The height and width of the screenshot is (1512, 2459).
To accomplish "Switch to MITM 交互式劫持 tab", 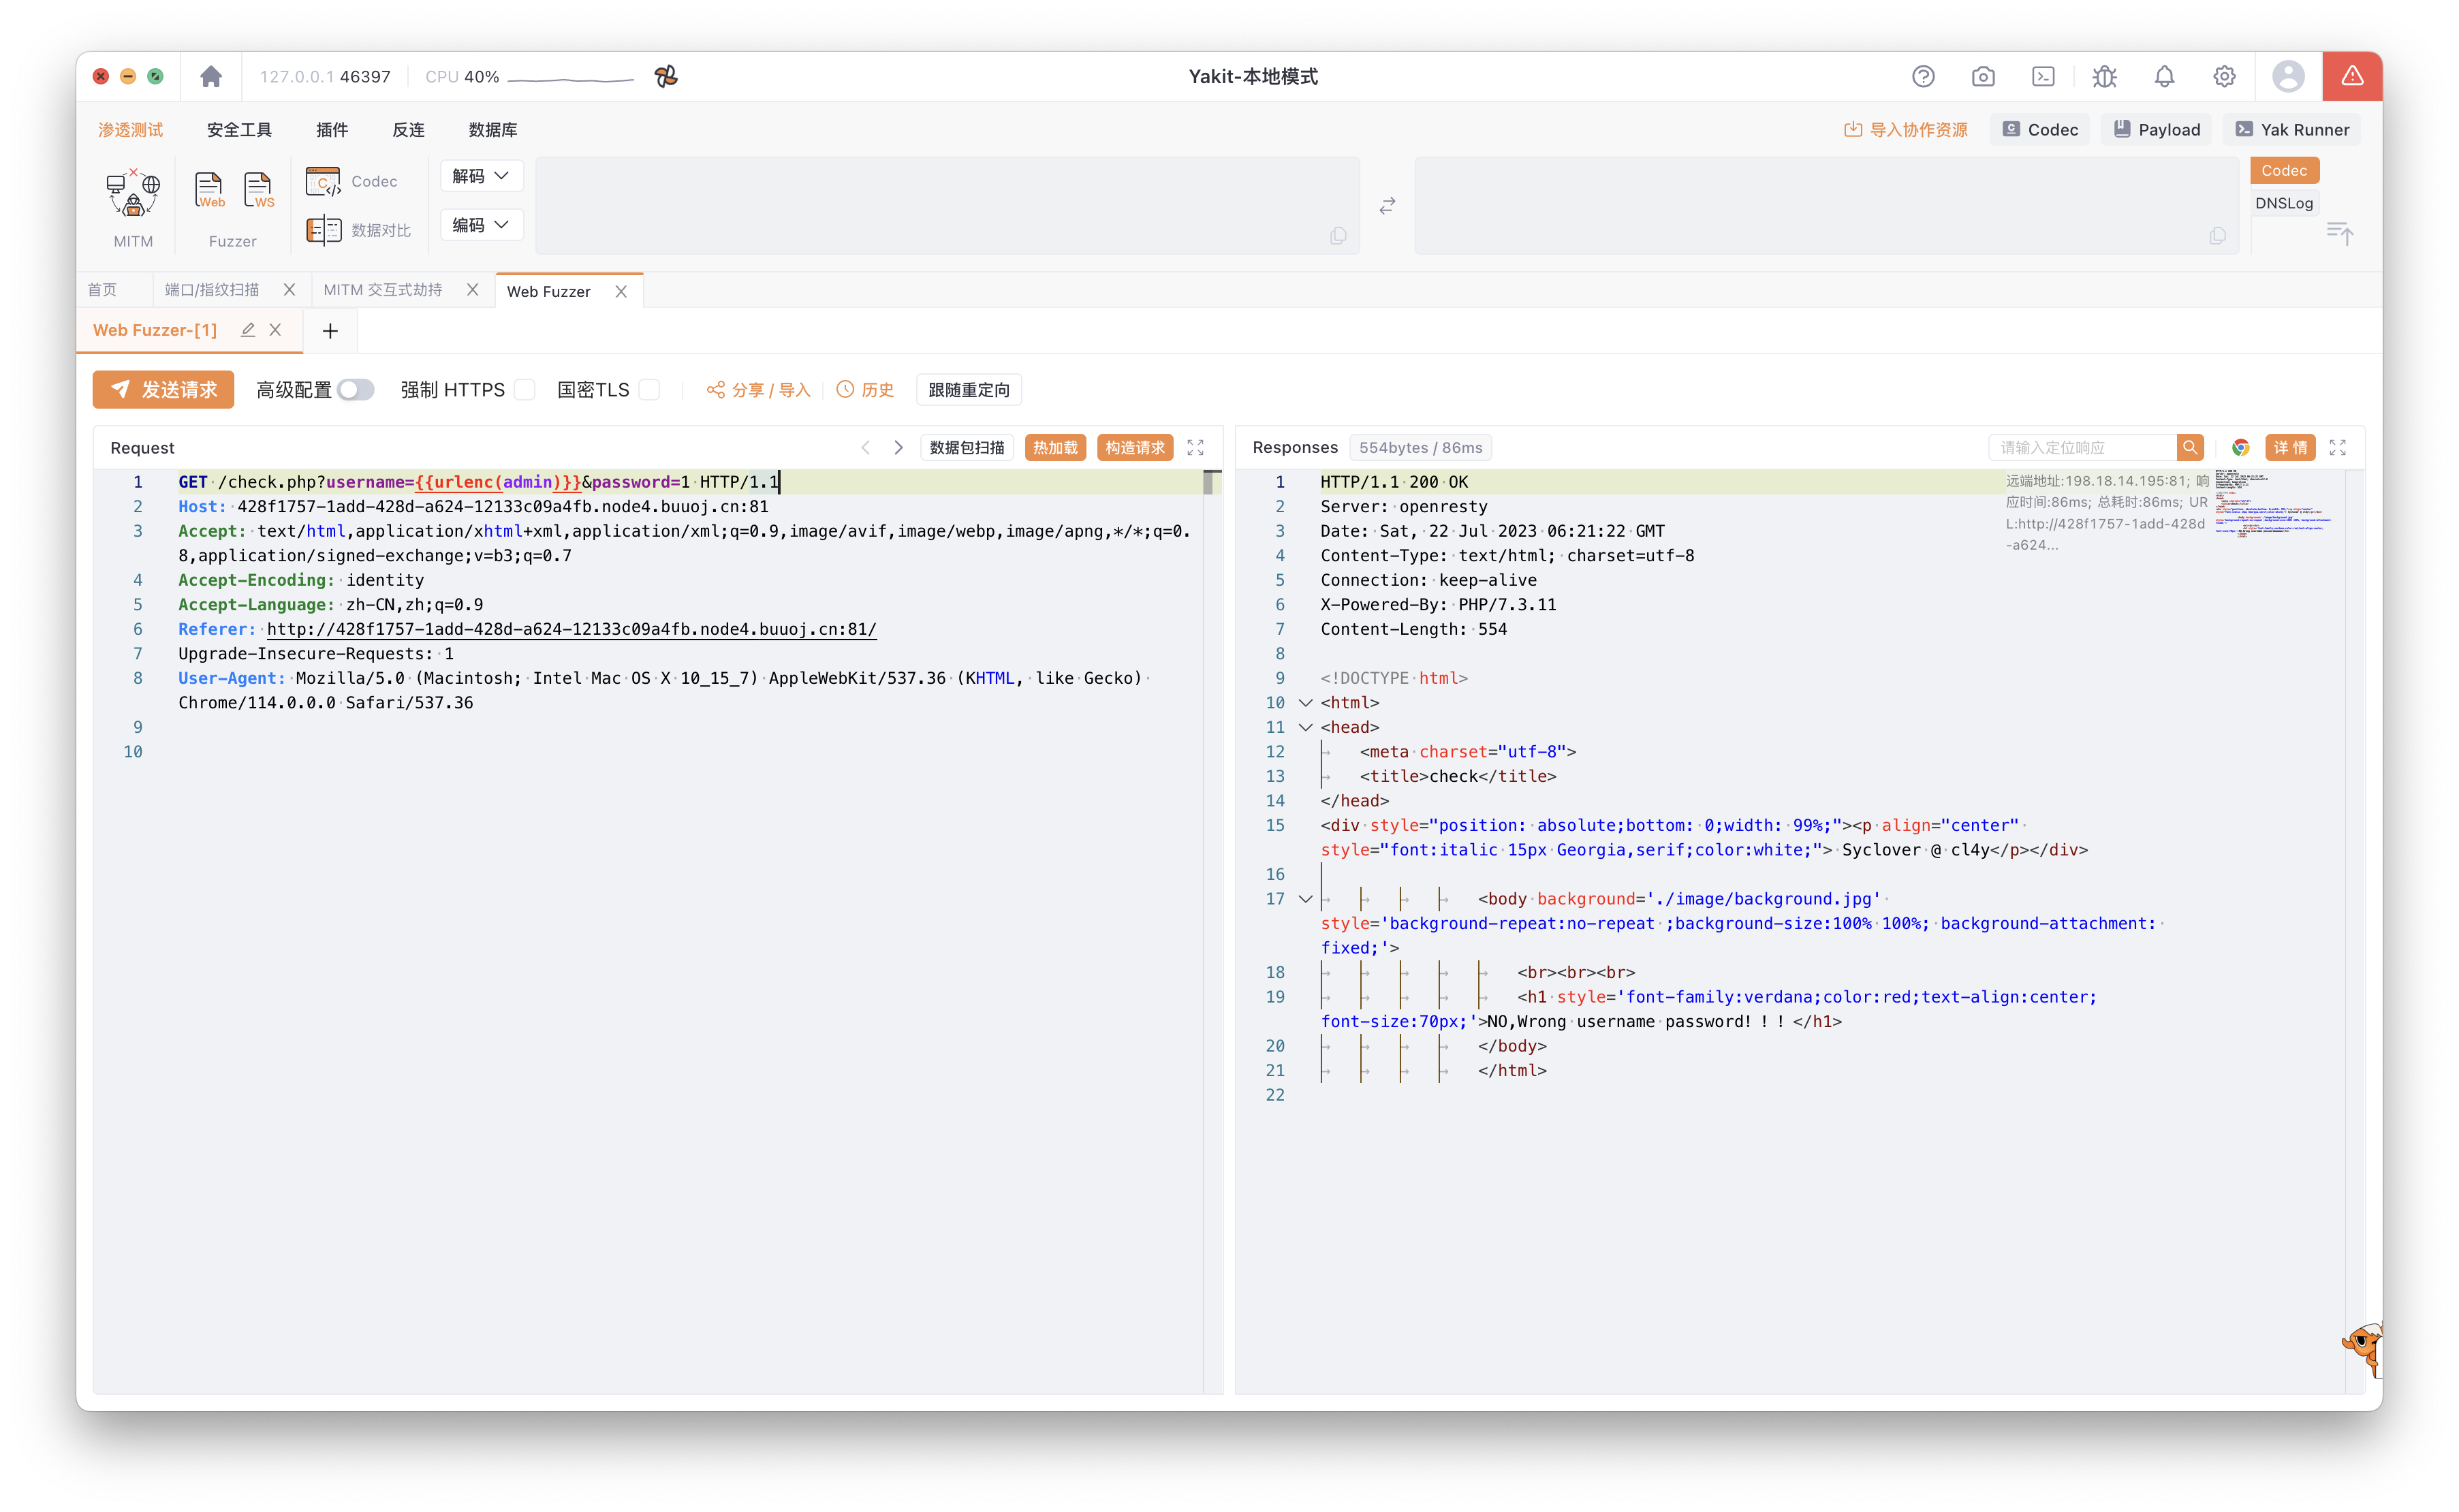I will click(383, 290).
